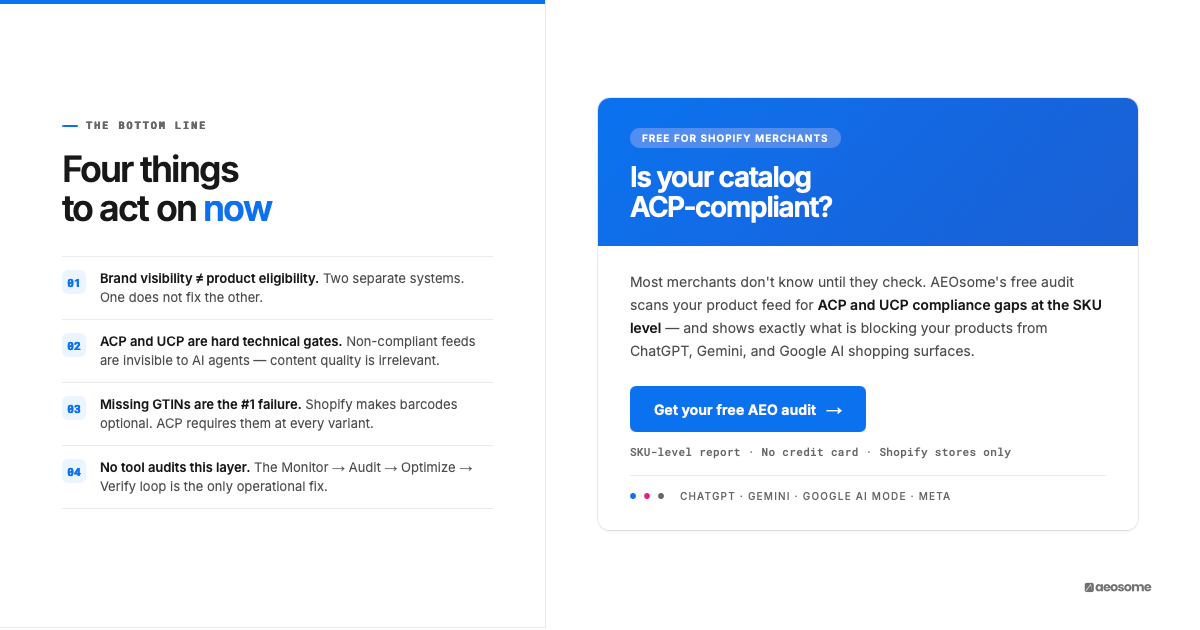Click 'Is your catalog ACP-compliant?' heading

point(731,192)
